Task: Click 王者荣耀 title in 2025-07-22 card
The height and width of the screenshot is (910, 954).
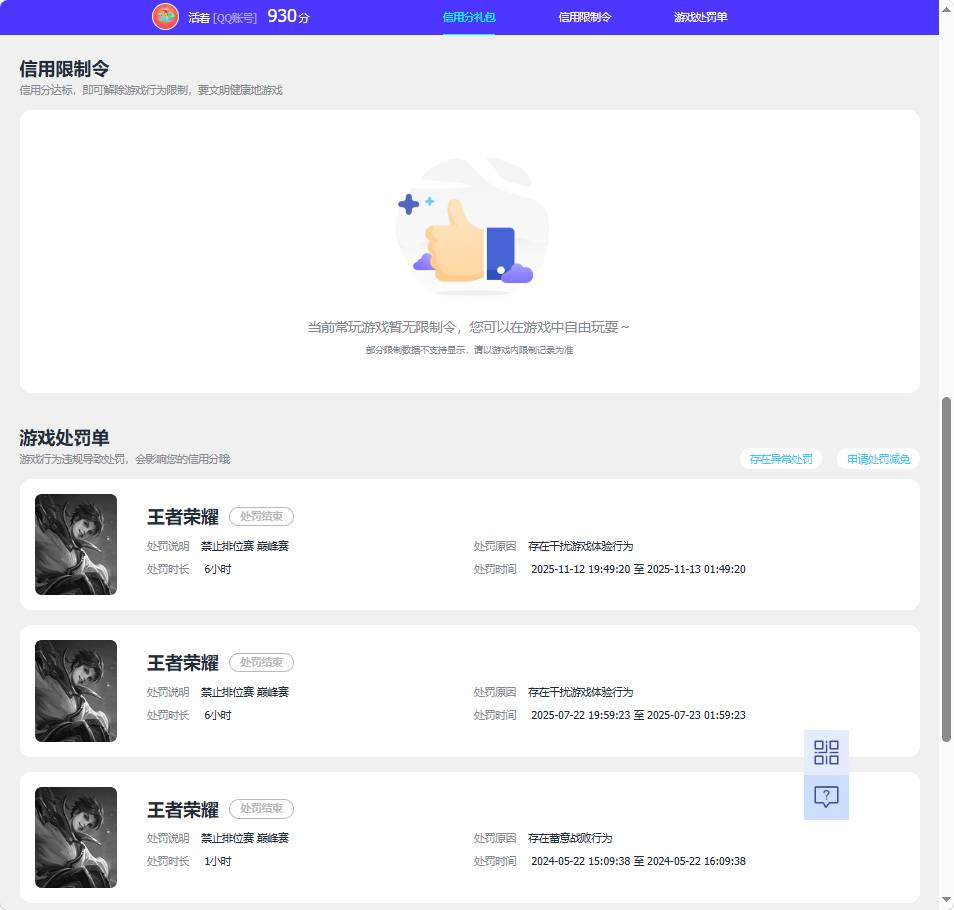Action: (x=183, y=663)
